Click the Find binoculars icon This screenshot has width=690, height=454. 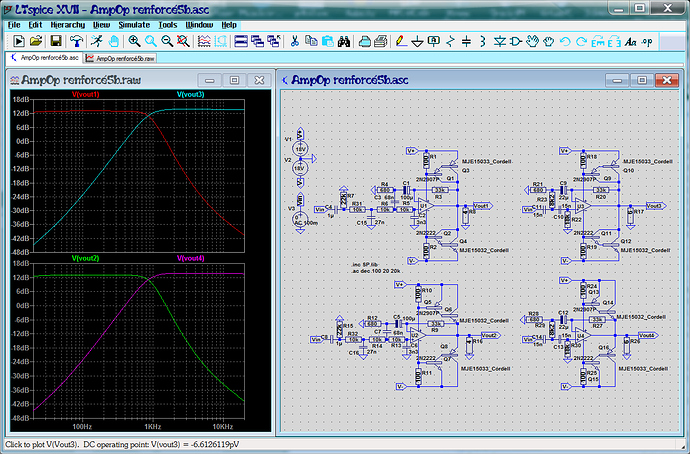[344, 41]
